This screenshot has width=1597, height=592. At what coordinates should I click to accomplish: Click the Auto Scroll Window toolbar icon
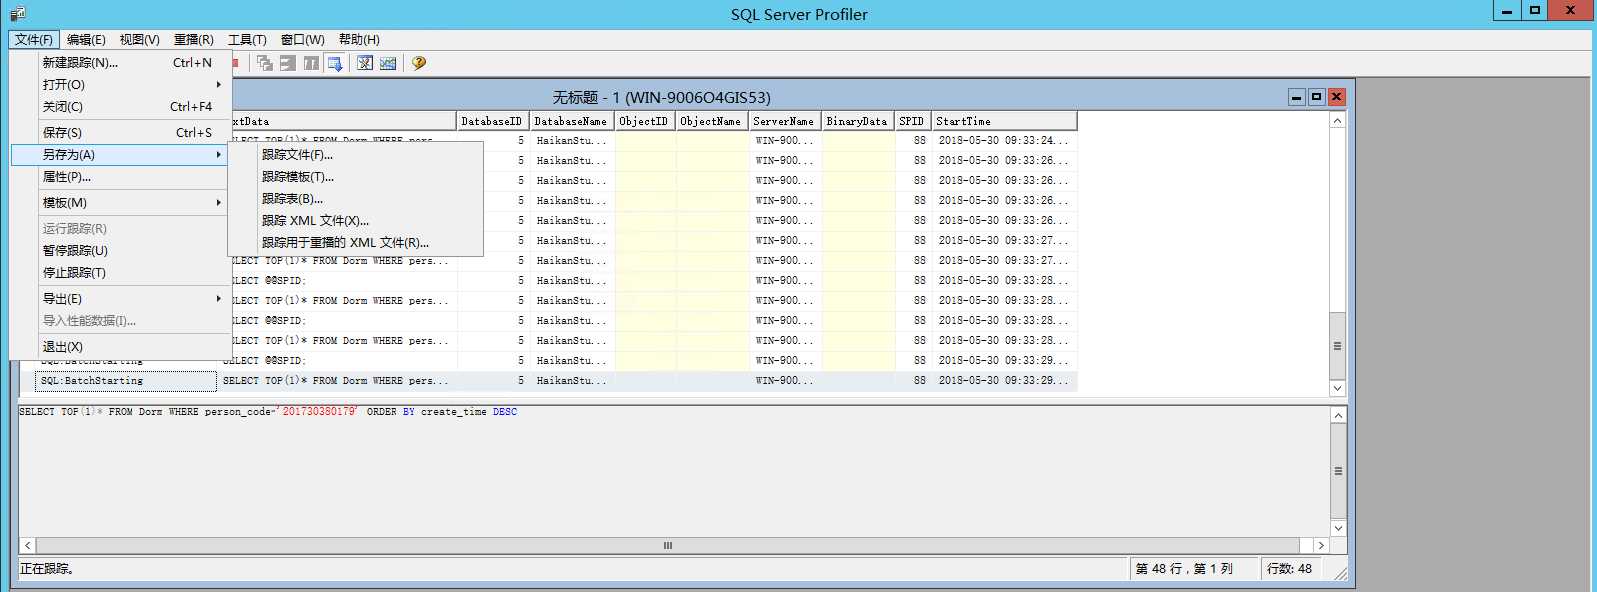click(335, 63)
